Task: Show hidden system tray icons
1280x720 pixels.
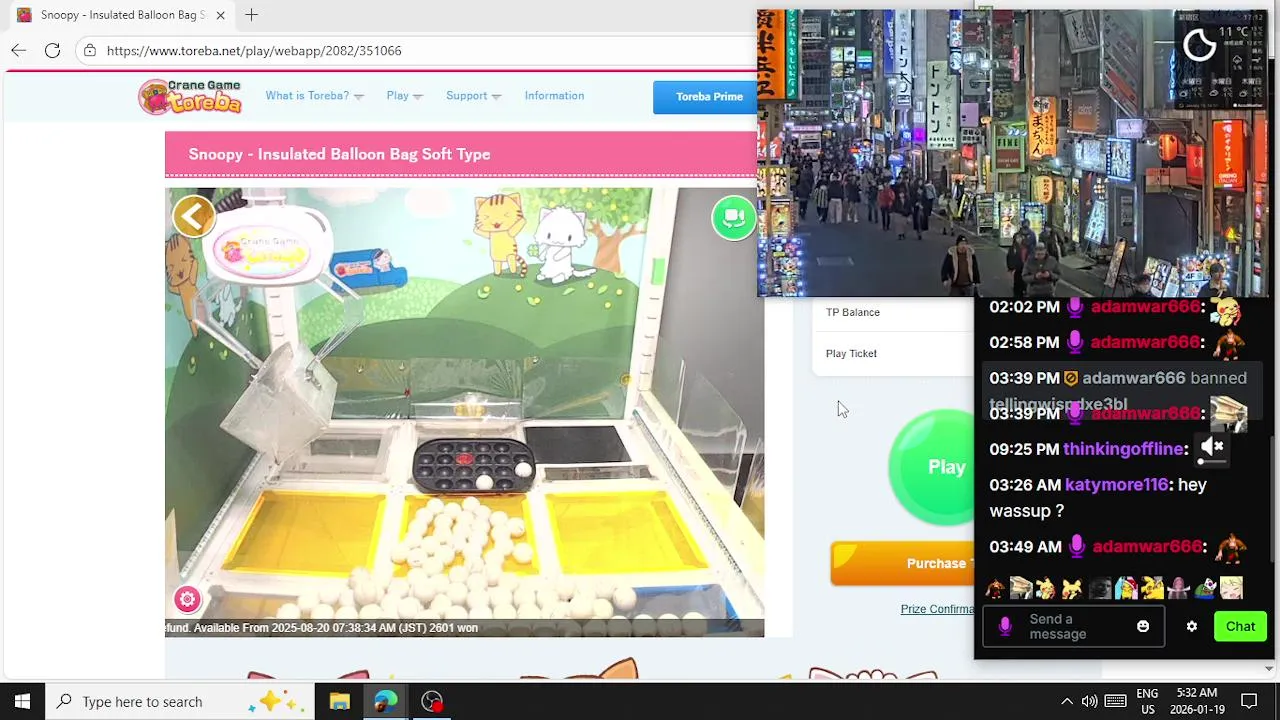Action: pos(1066,701)
